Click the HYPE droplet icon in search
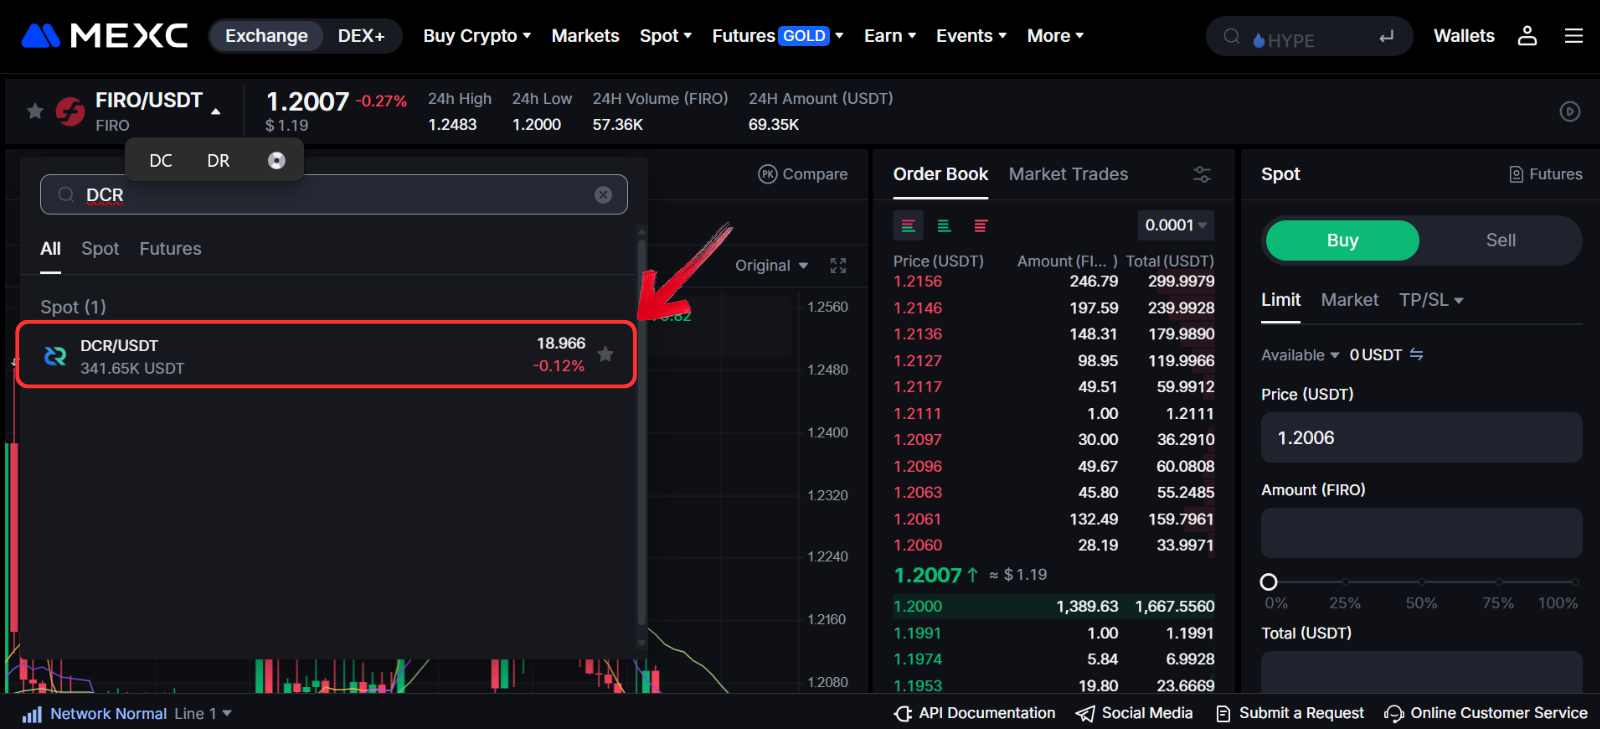Viewport: 1600px width, 729px height. (1259, 41)
